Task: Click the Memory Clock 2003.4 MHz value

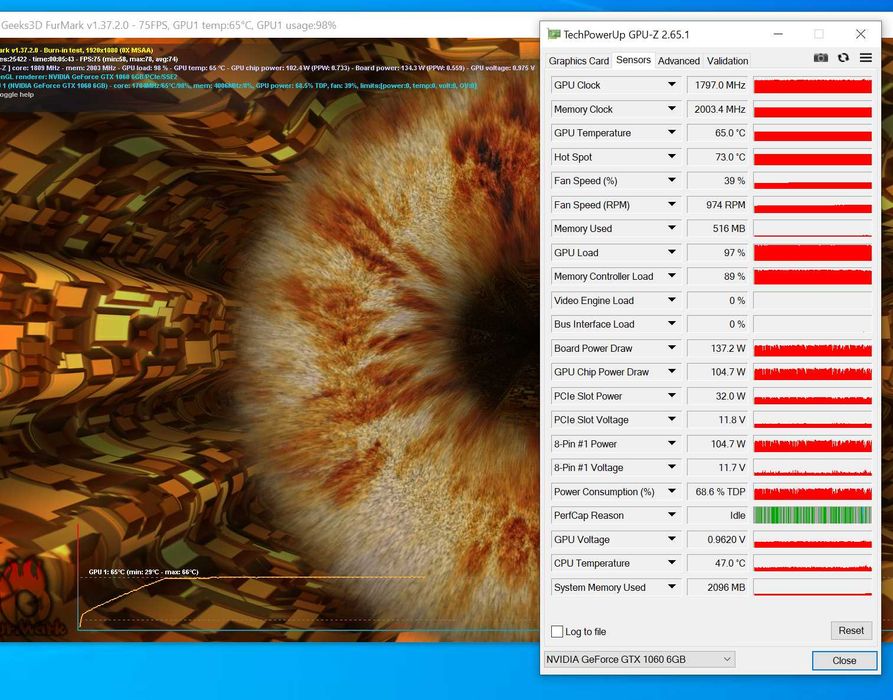Action: pyautogui.click(x=718, y=109)
